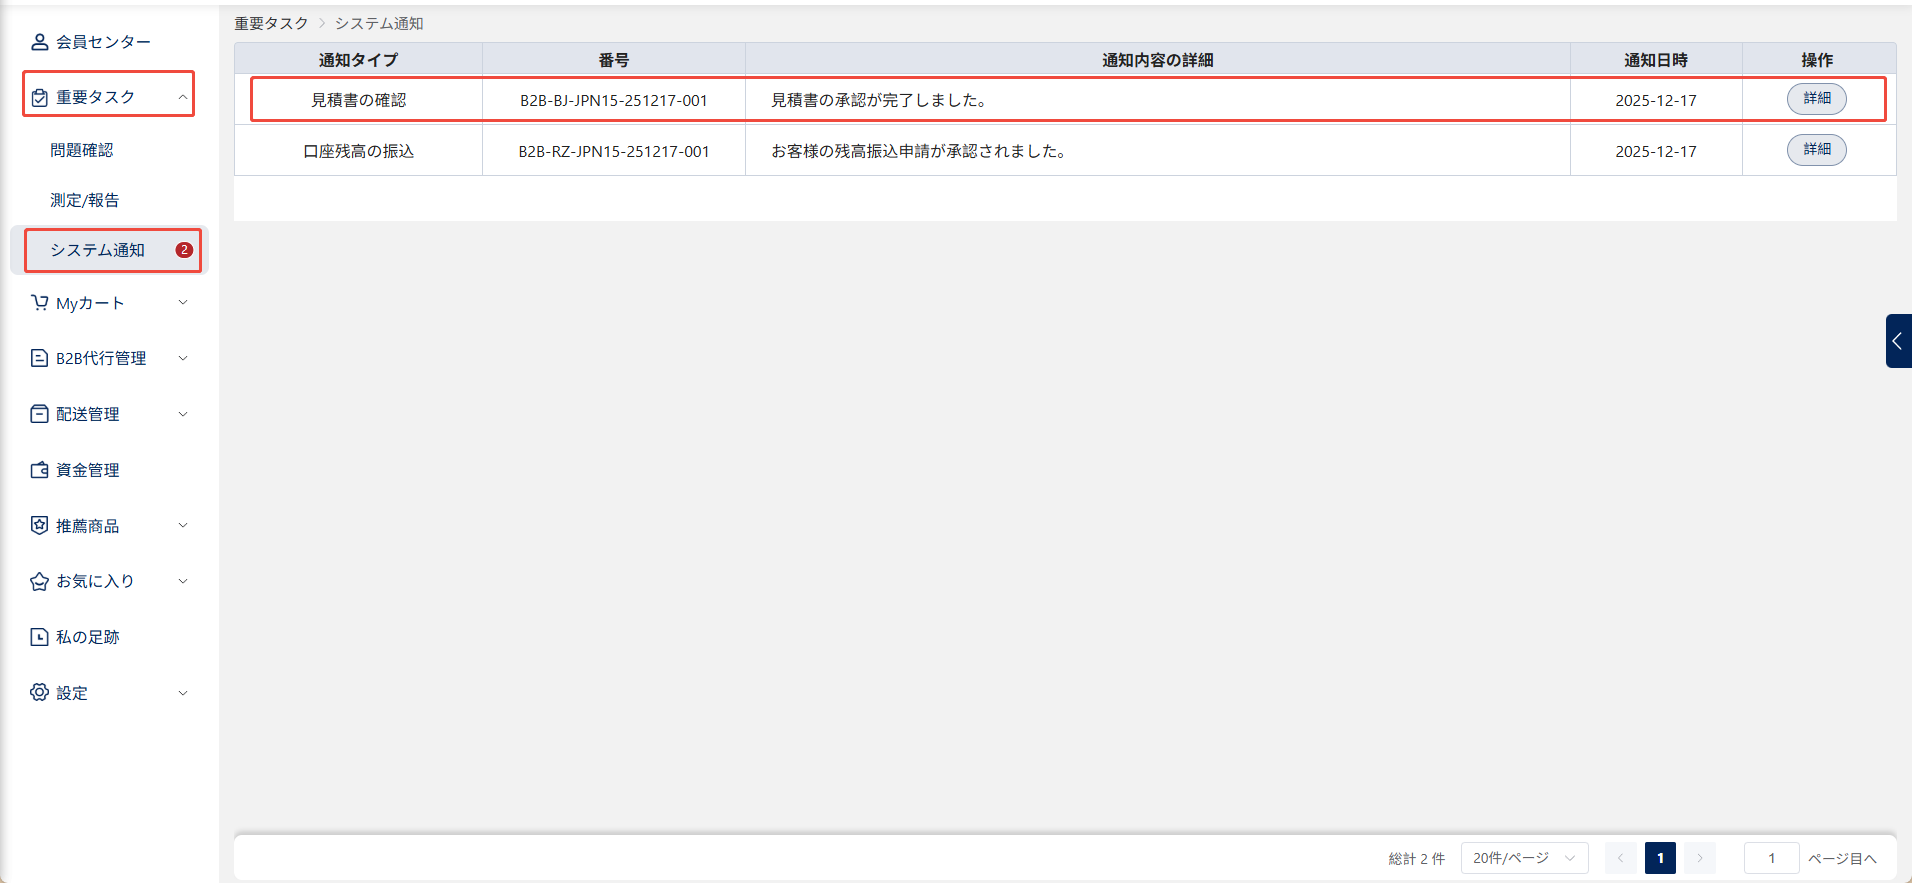
Task: Click the お気に入り star icon
Action: [x=39, y=581]
